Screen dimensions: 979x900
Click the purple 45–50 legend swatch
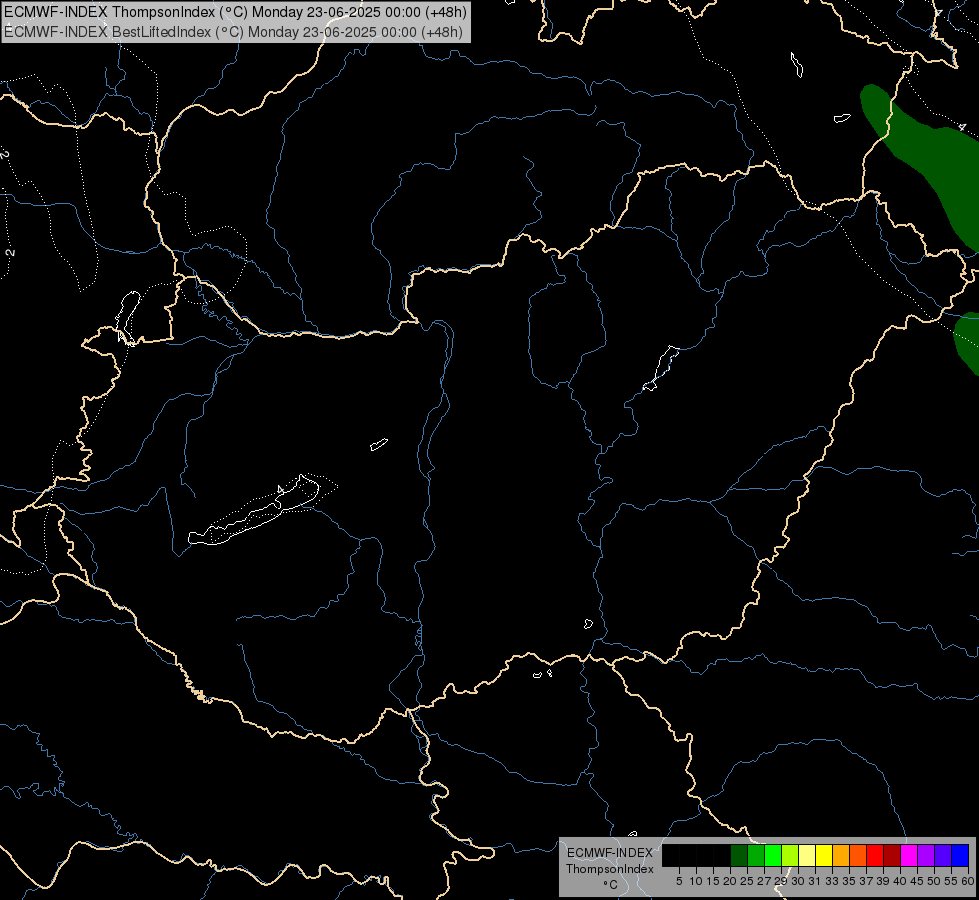926,856
